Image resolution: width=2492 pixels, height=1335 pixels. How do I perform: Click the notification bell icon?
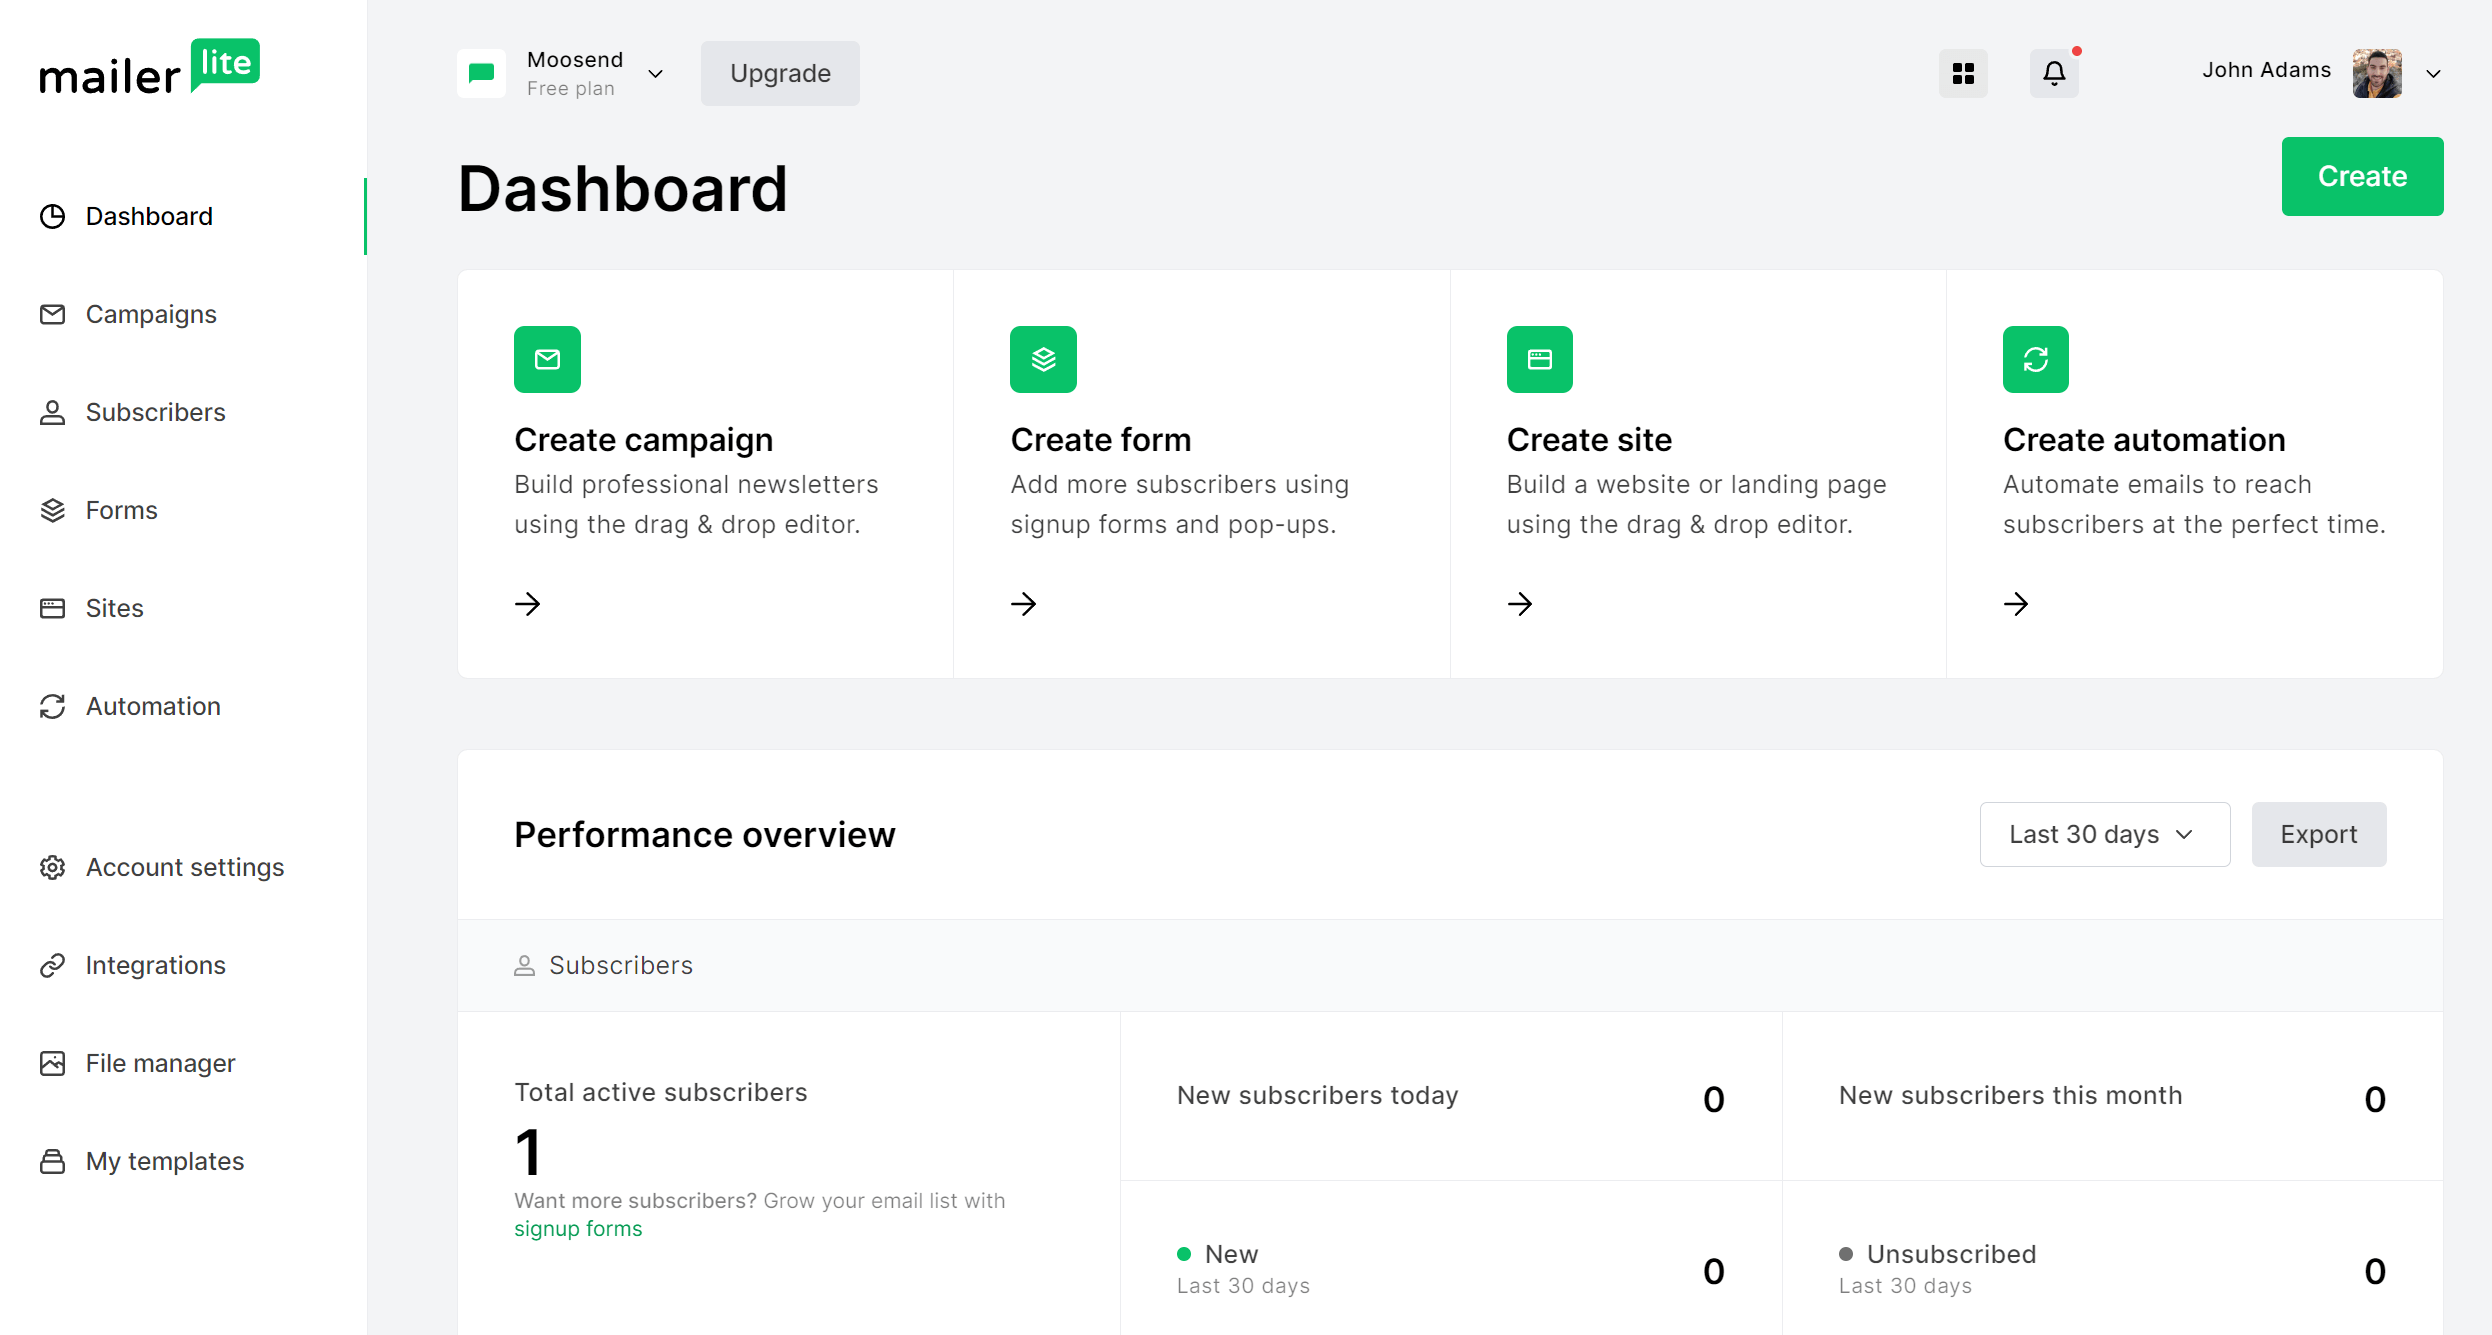tap(2054, 73)
